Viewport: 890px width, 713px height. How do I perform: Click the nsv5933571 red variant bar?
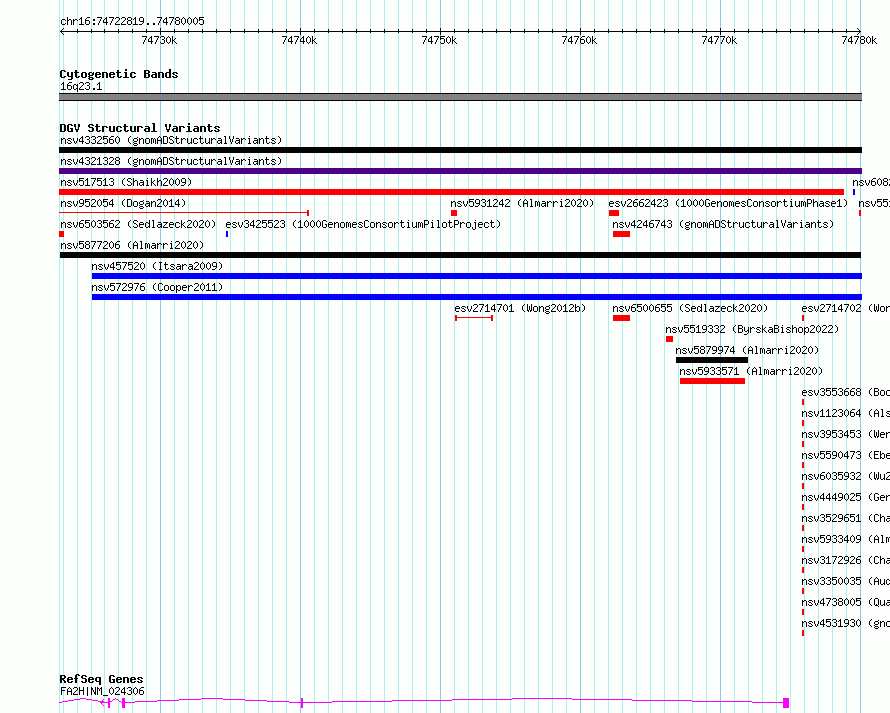pos(712,381)
